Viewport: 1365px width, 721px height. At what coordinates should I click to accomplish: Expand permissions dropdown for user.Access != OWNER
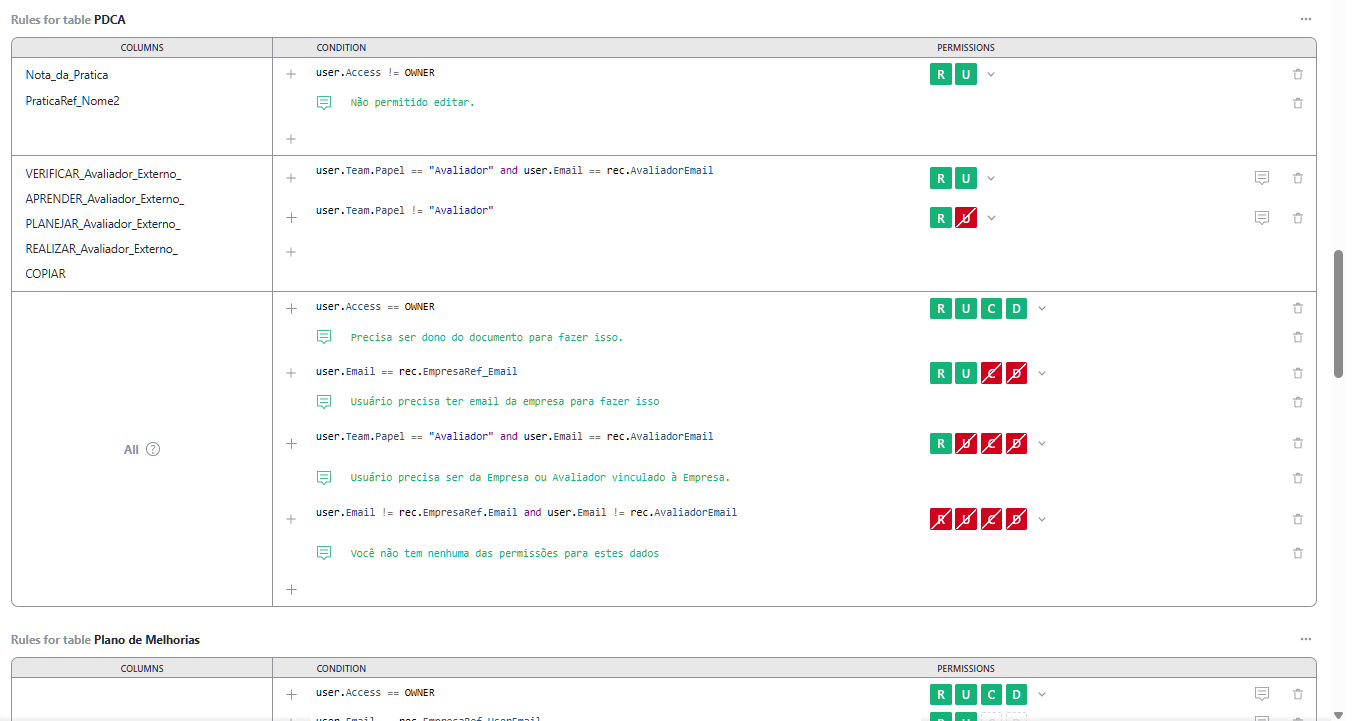pos(991,74)
